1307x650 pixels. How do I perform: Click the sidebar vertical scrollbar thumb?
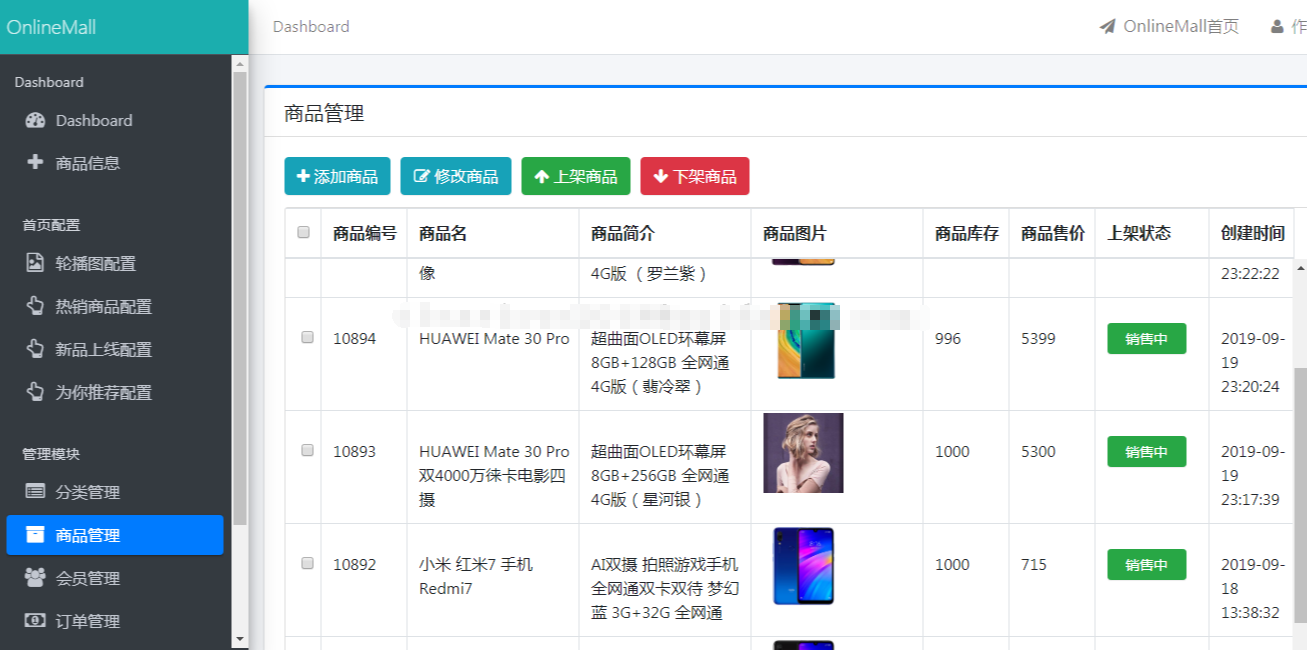(x=239, y=298)
